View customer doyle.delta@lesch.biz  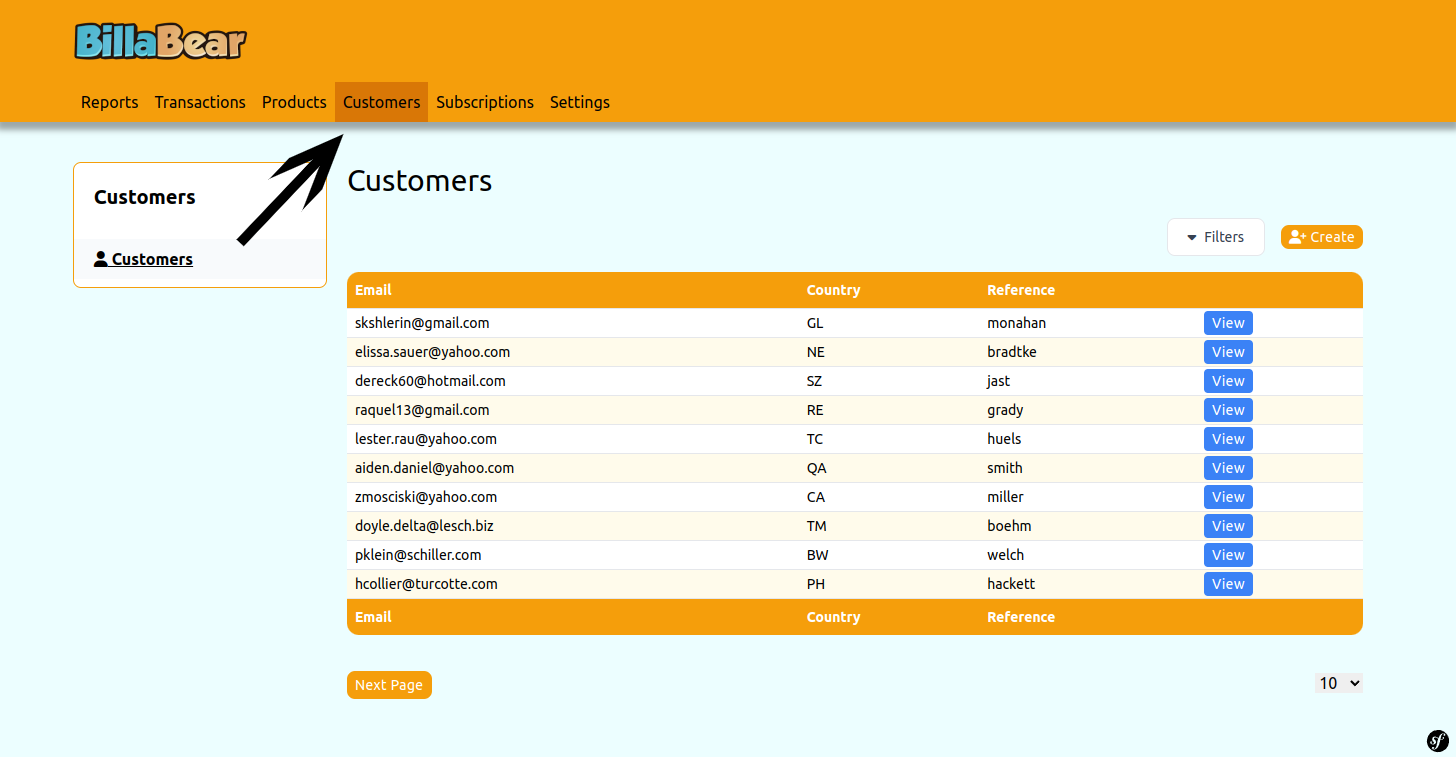[1228, 526]
